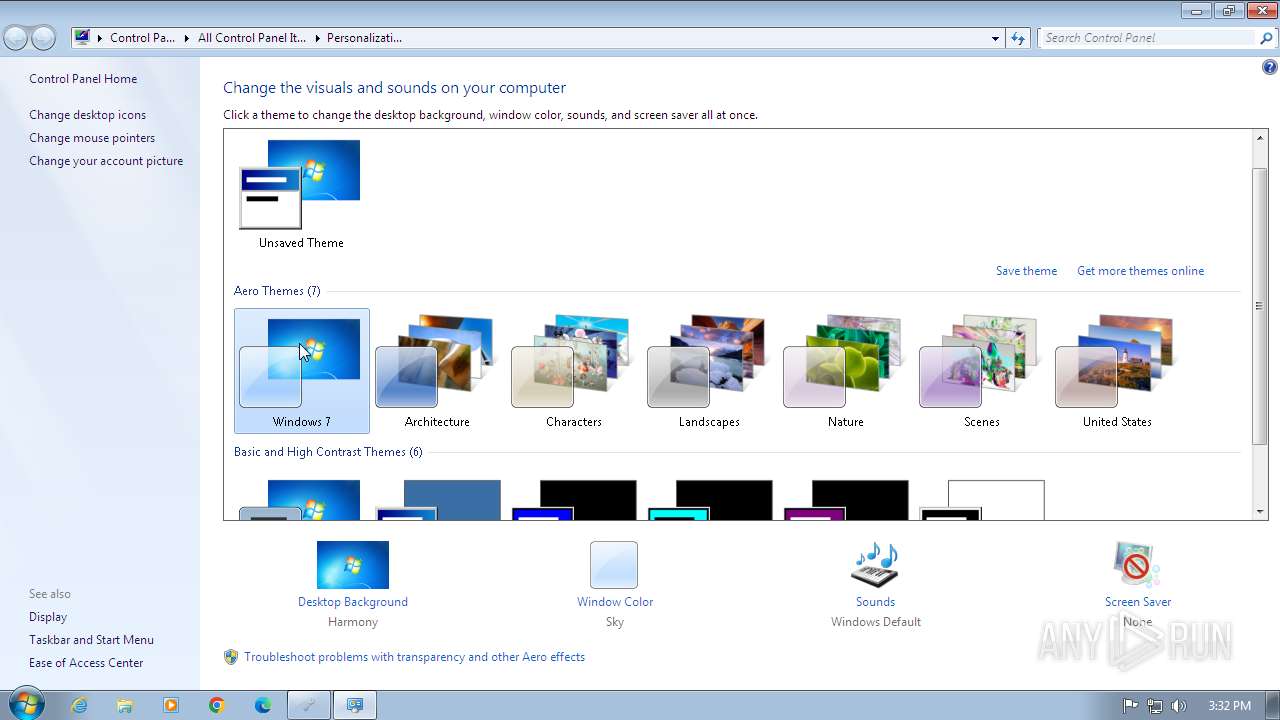Open Ease of Access Center link

(x=86, y=663)
